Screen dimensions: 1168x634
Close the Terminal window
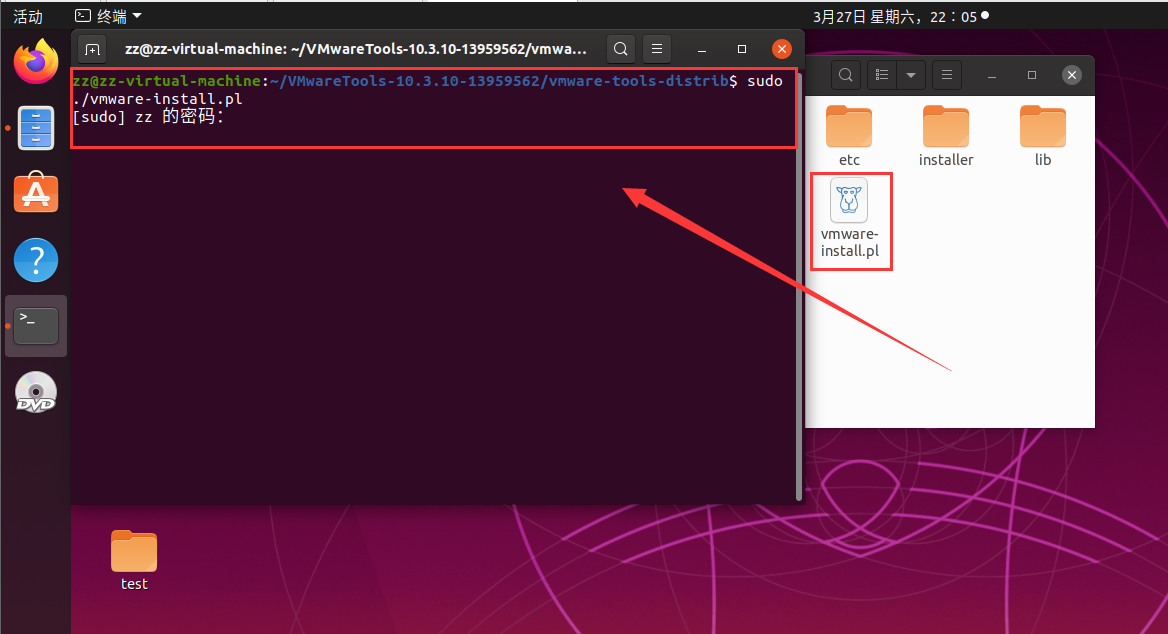click(781, 49)
